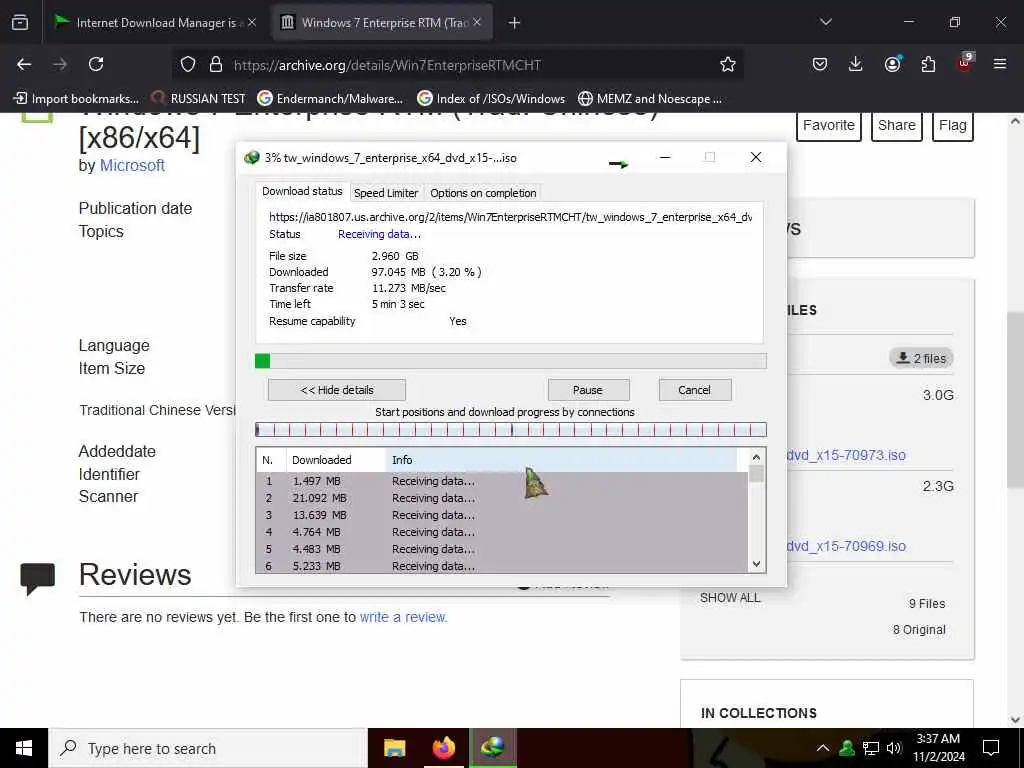
Task: Click SHOW ALL files link
Action: 730,598
